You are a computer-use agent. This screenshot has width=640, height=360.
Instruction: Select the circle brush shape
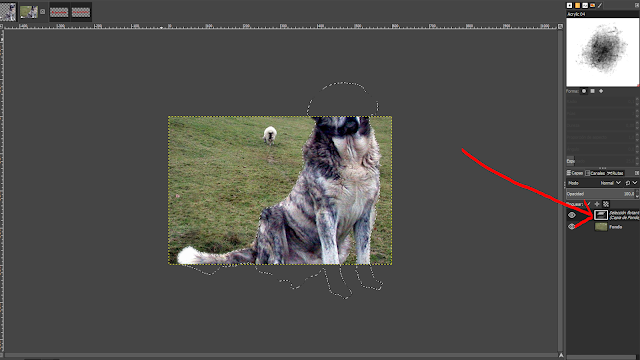(x=584, y=91)
